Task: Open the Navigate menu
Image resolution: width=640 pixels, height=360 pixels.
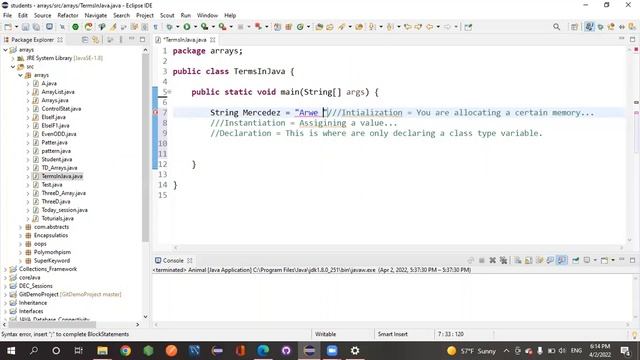Action: (96, 15)
